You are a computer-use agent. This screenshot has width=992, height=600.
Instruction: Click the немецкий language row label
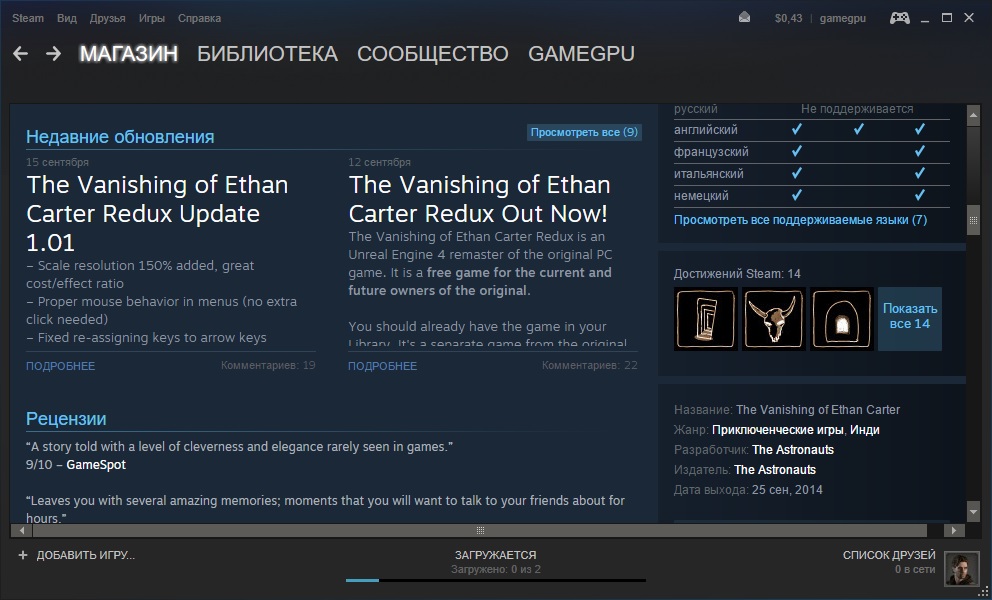pos(701,196)
